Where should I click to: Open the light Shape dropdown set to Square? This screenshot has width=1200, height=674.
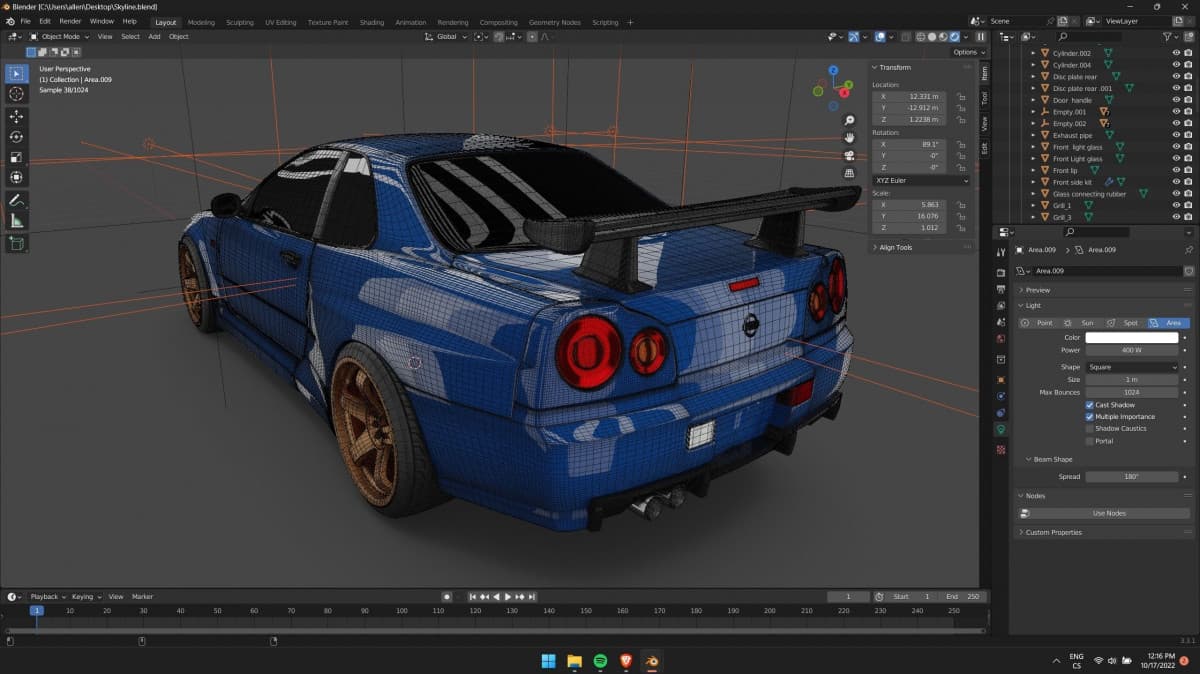(1132, 367)
